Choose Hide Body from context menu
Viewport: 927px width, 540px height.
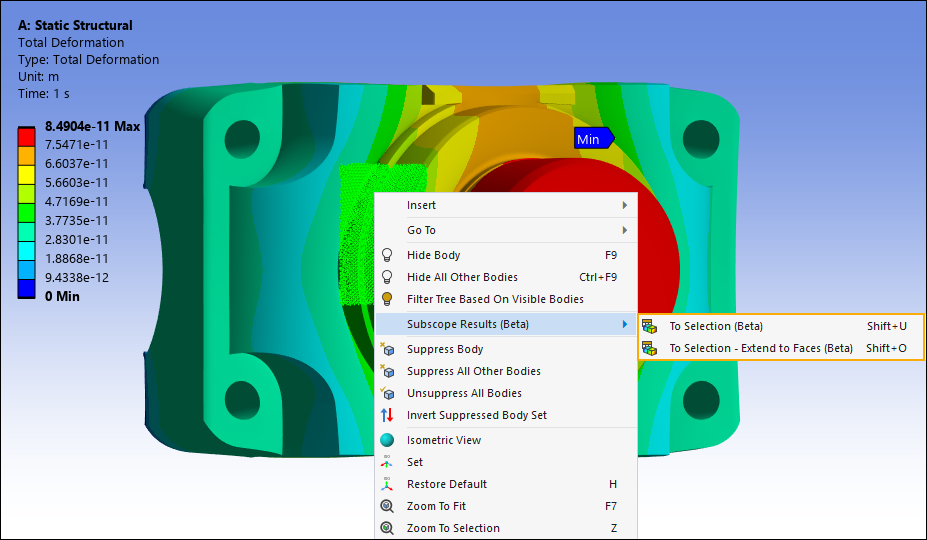506,255
